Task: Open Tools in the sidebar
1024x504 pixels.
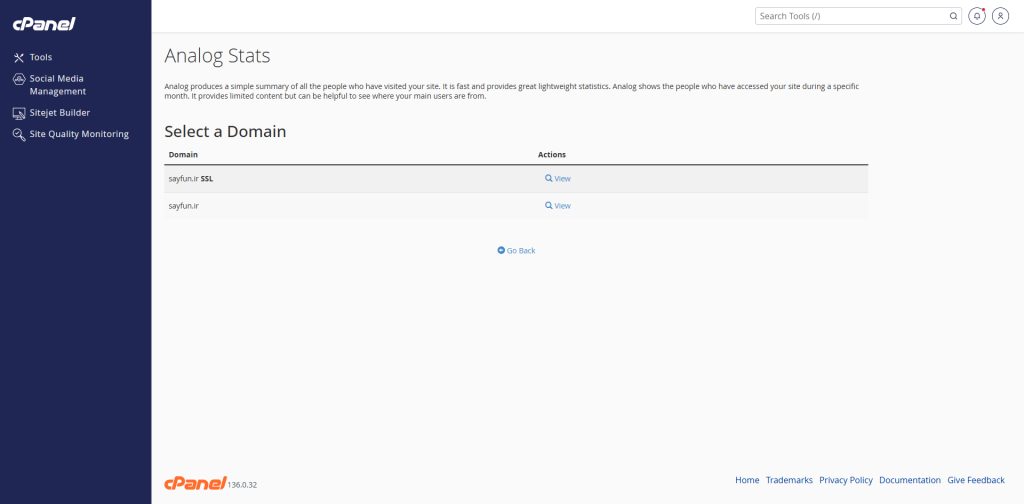Action: [x=40, y=57]
